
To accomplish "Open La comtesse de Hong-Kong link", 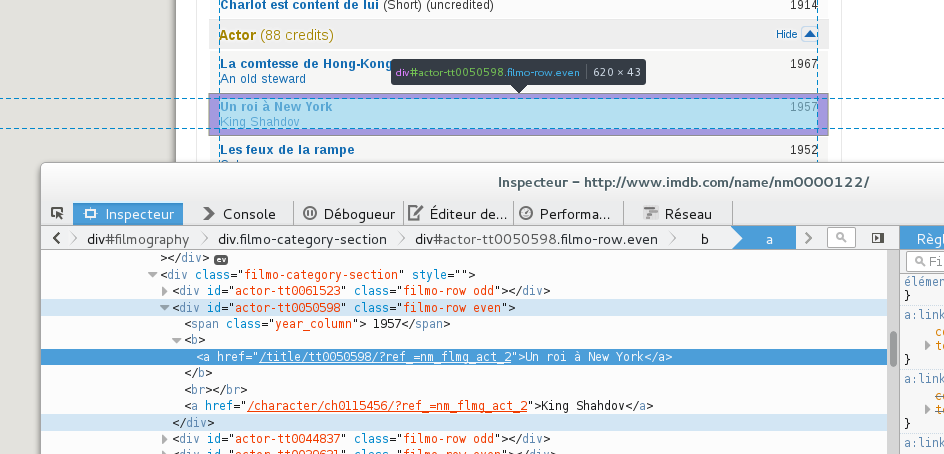I will (306, 64).
